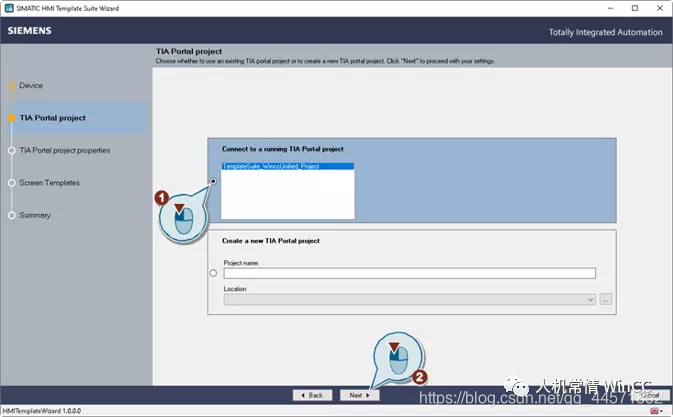This screenshot has height=417, width=673.
Task: Click the language flag icon in status bar
Action: click(655, 411)
